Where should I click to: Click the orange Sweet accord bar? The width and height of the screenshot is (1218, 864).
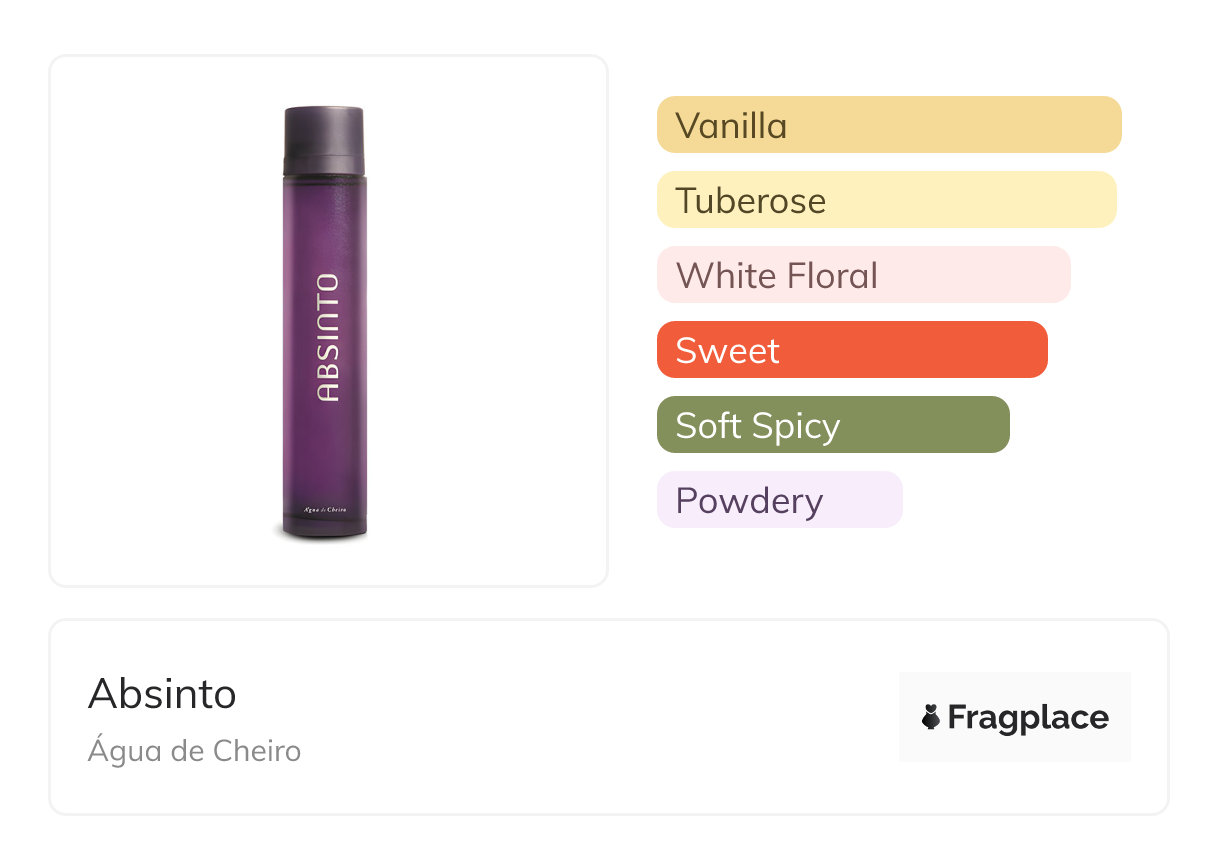(x=852, y=350)
